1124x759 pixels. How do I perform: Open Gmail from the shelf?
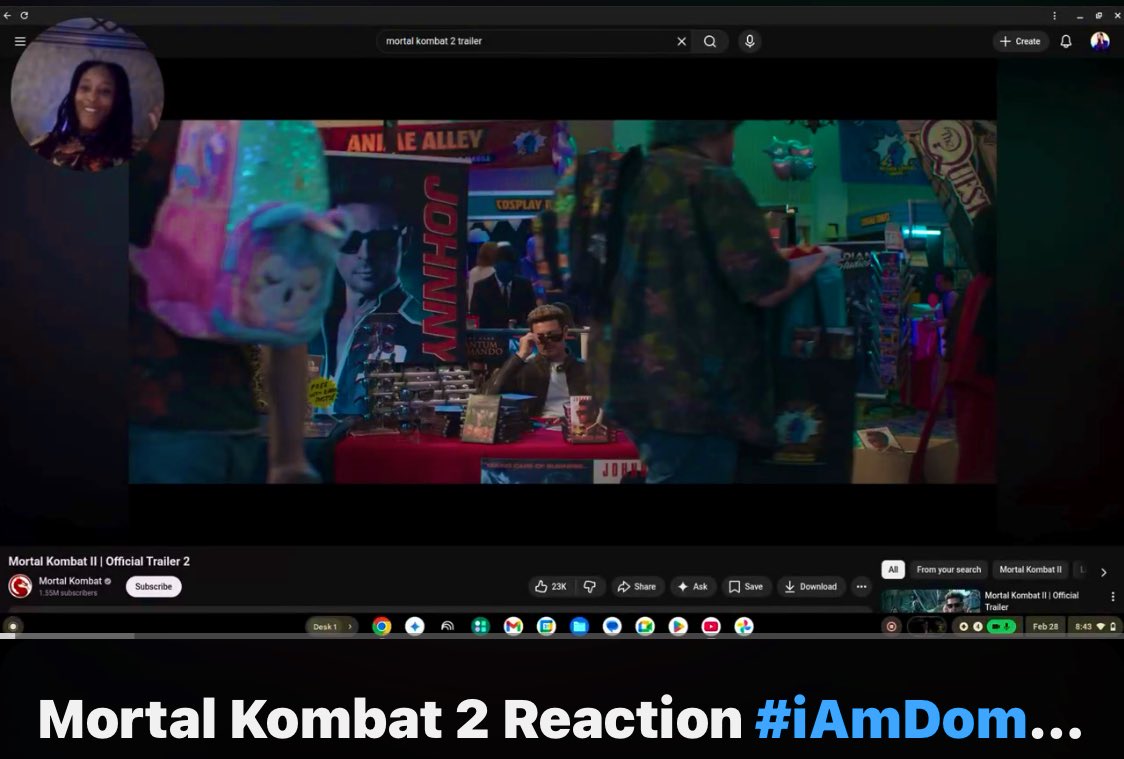513,626
